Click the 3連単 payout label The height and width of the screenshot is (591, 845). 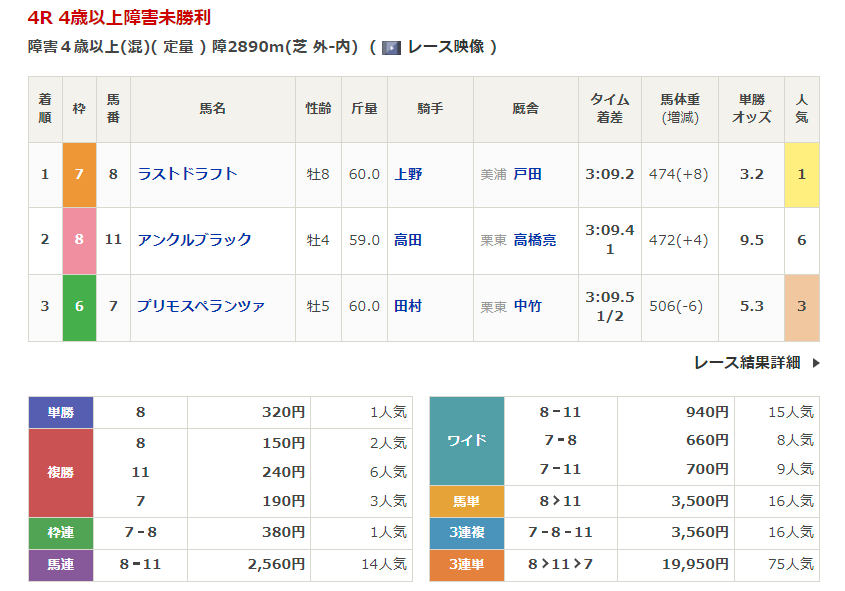coord(467,565)
